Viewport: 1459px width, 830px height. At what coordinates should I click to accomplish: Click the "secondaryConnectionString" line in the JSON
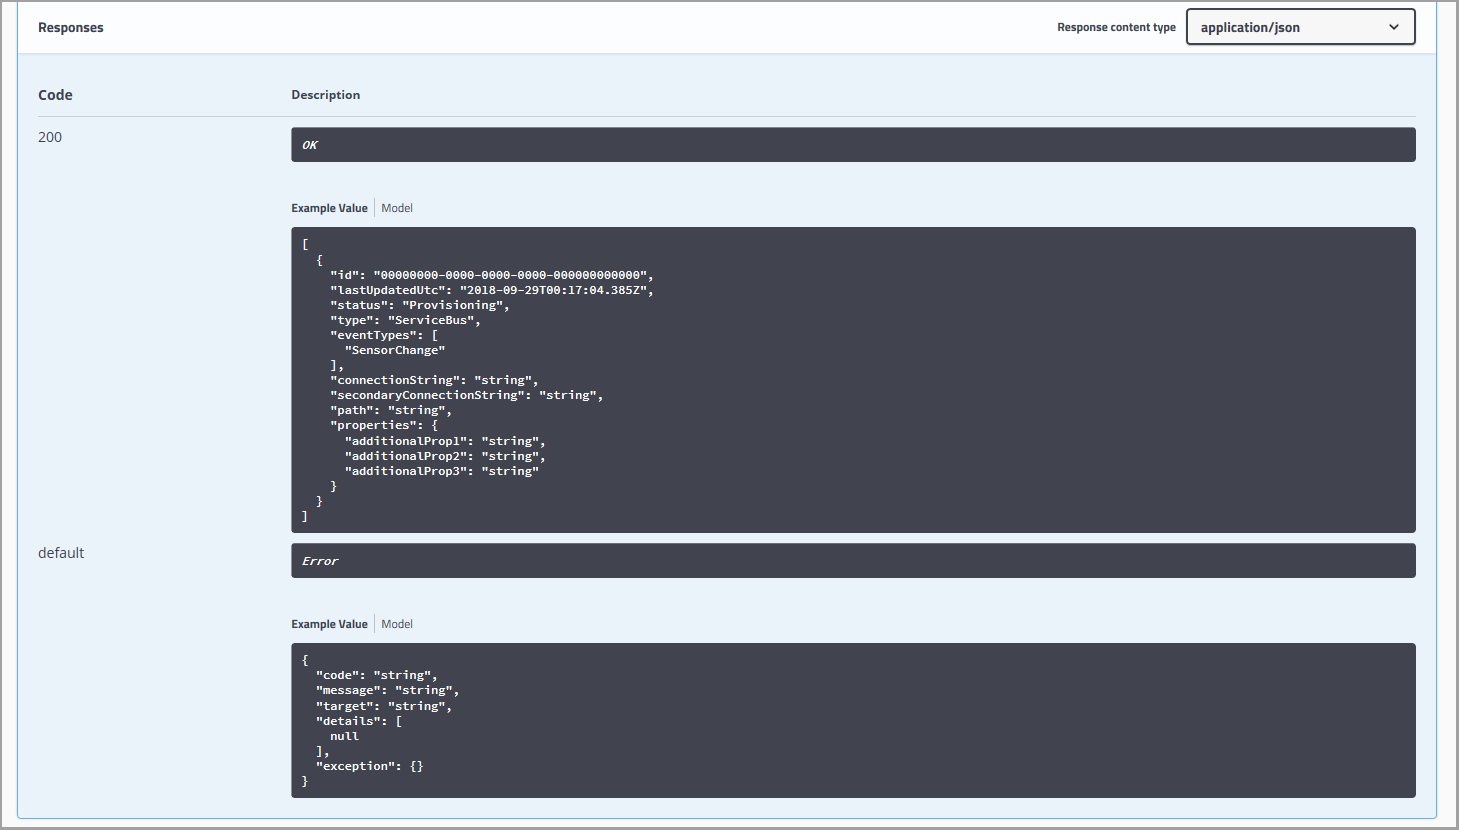[466, 395]
